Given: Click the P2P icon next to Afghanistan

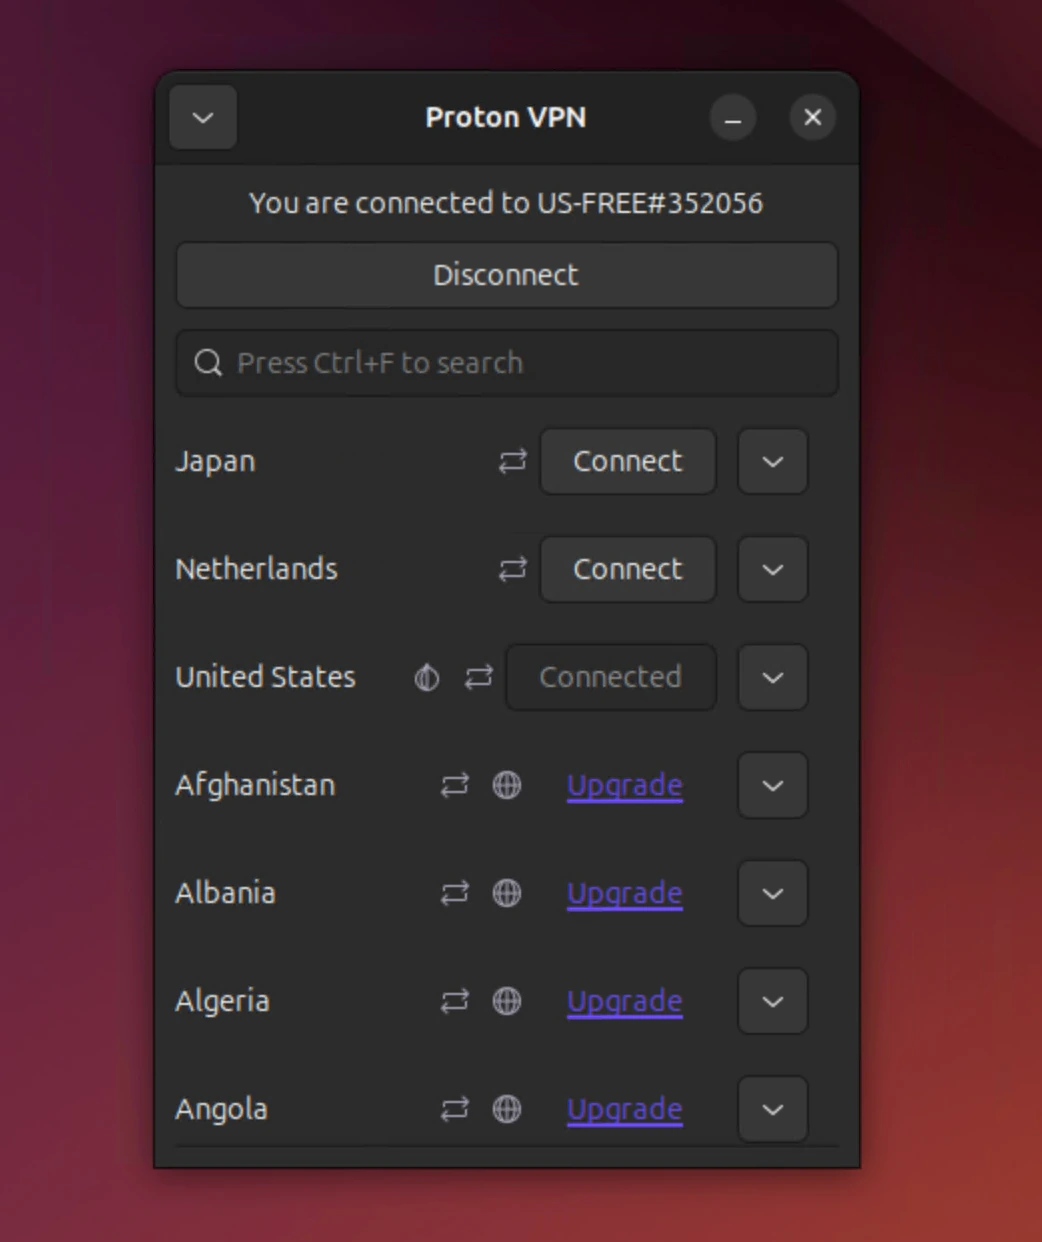Looking at the screenshot, I should (x=455, y=786).
